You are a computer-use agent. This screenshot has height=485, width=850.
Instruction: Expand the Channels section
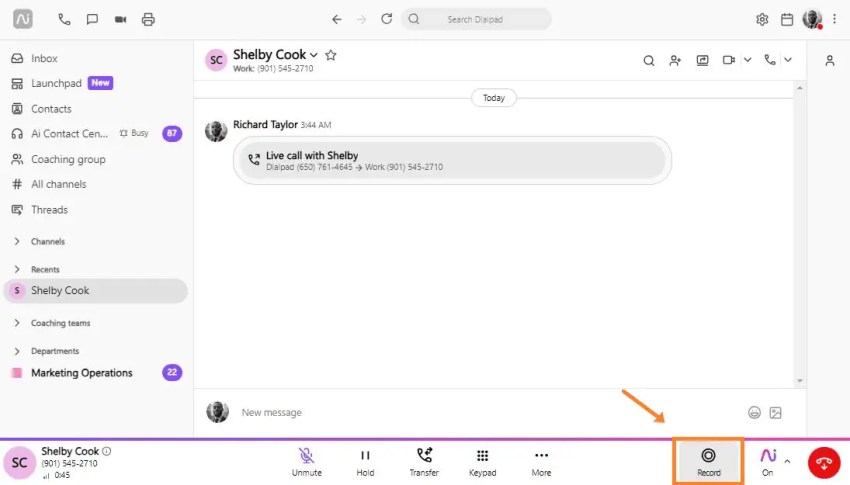(17, 241)
